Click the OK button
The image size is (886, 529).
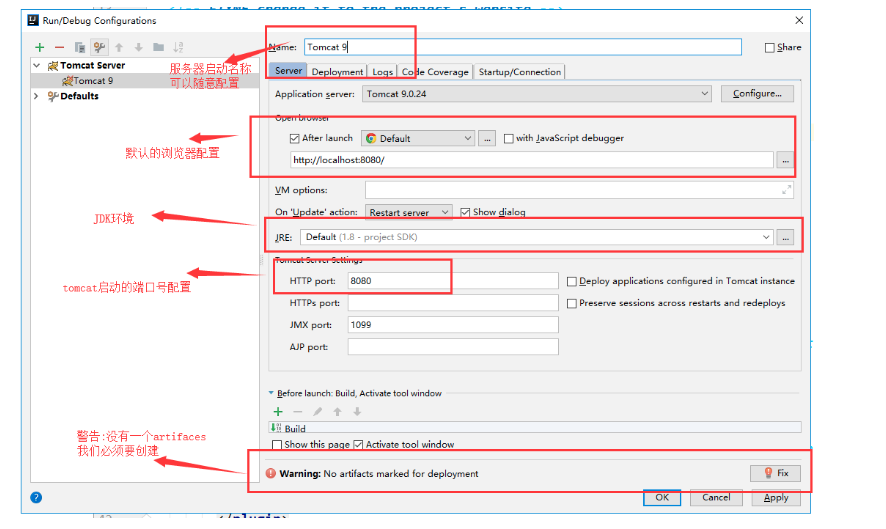coord(662,497)
